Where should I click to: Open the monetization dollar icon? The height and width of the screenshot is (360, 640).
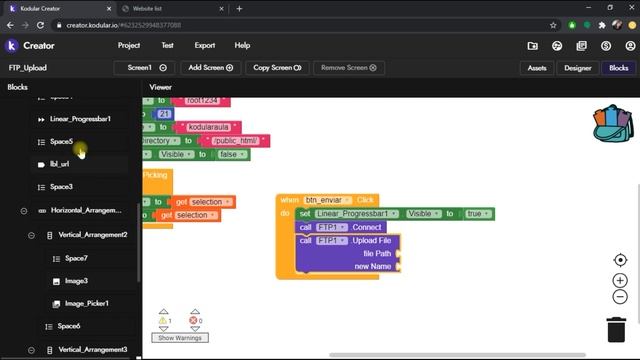[x=606, y=46]
